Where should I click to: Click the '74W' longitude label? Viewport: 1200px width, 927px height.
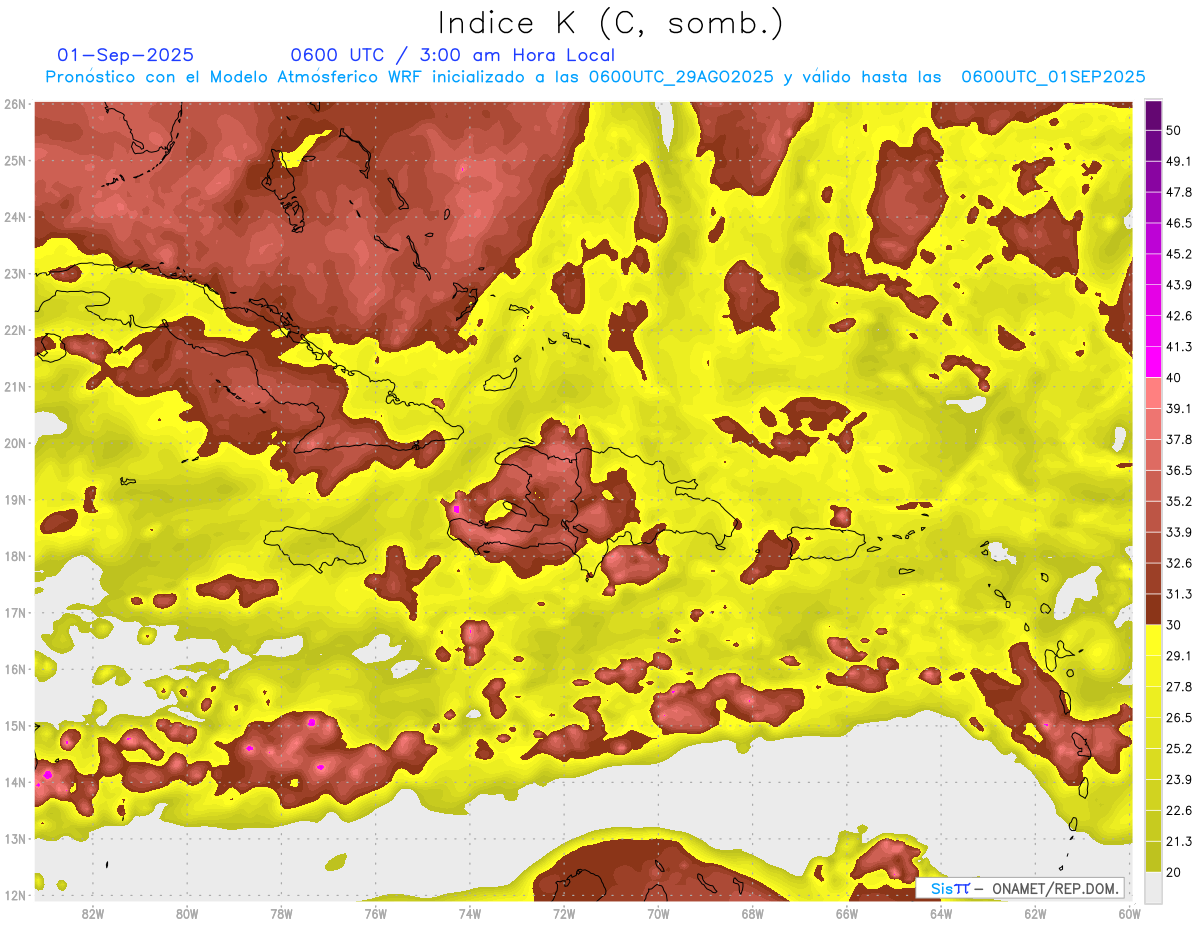[470, 914]
